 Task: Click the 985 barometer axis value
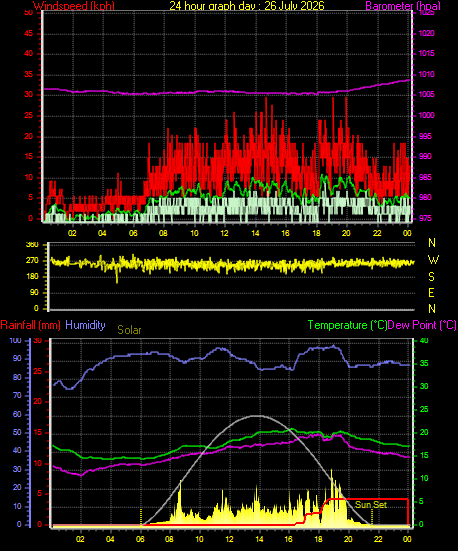[x=425, y=177]
